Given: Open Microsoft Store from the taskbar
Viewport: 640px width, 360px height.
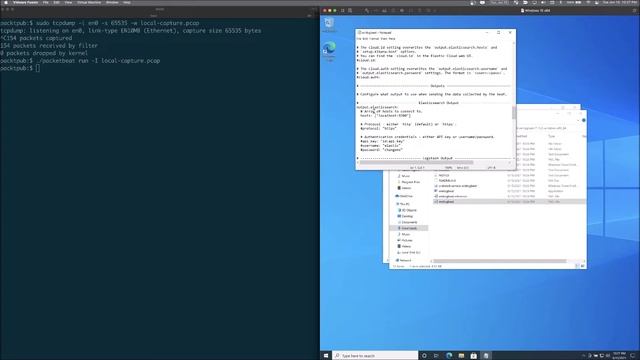Looking at the screenshot, I should tap(473, 356).
